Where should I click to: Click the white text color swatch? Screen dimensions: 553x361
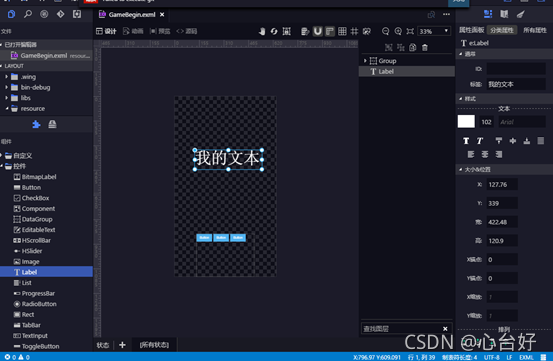tap(466, 122)
